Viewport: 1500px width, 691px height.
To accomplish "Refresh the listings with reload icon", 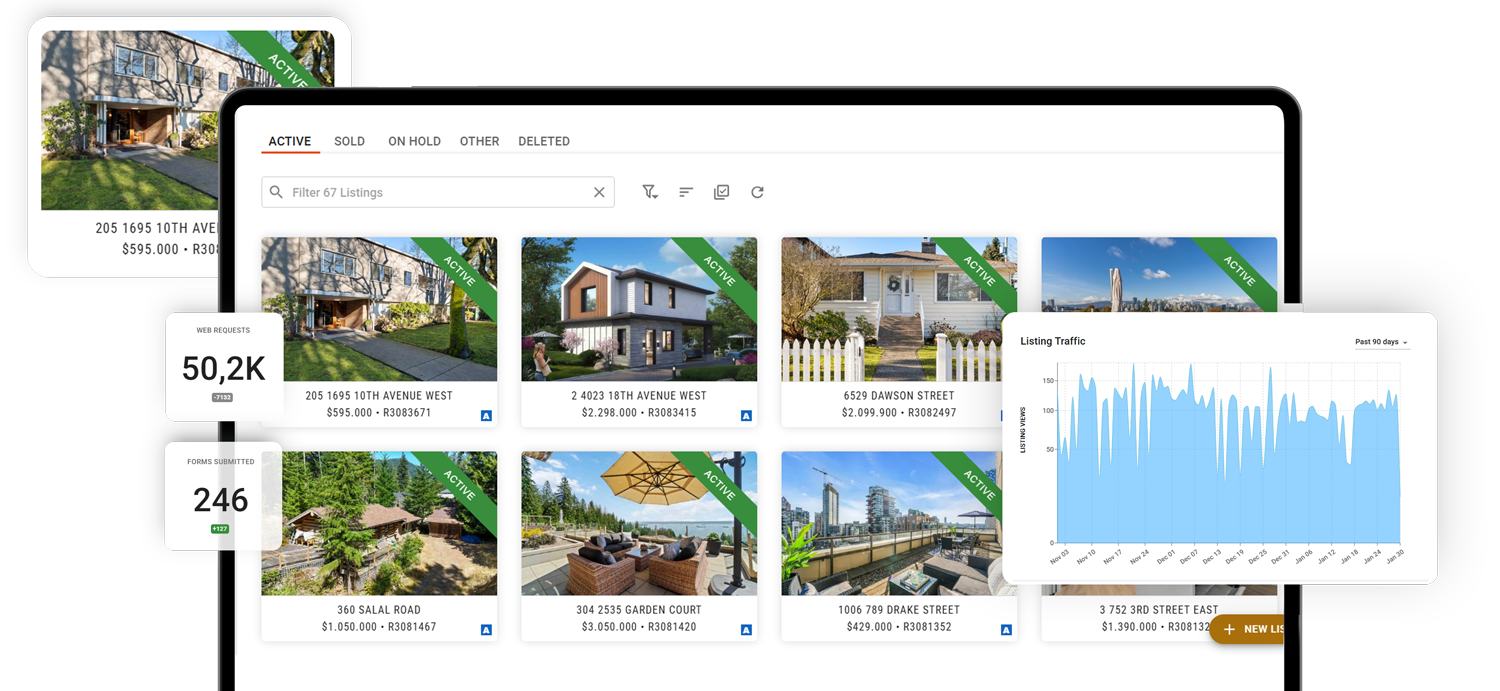I will point(757,192).
